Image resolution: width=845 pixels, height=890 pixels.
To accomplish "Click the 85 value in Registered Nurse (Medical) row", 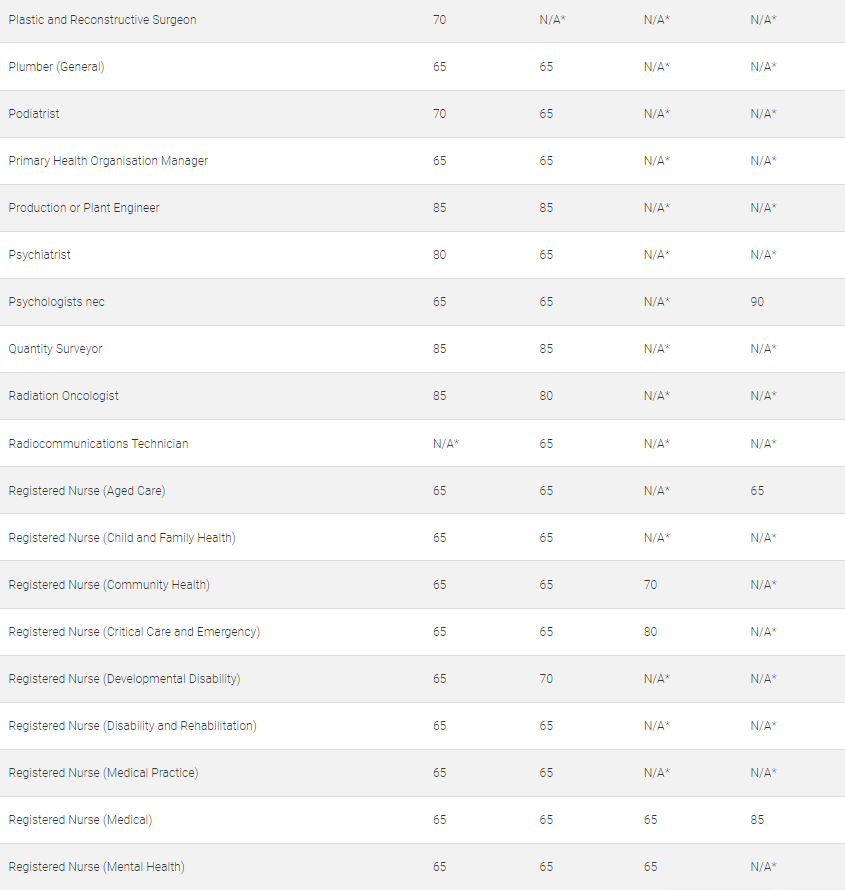I will coord(757,820).
